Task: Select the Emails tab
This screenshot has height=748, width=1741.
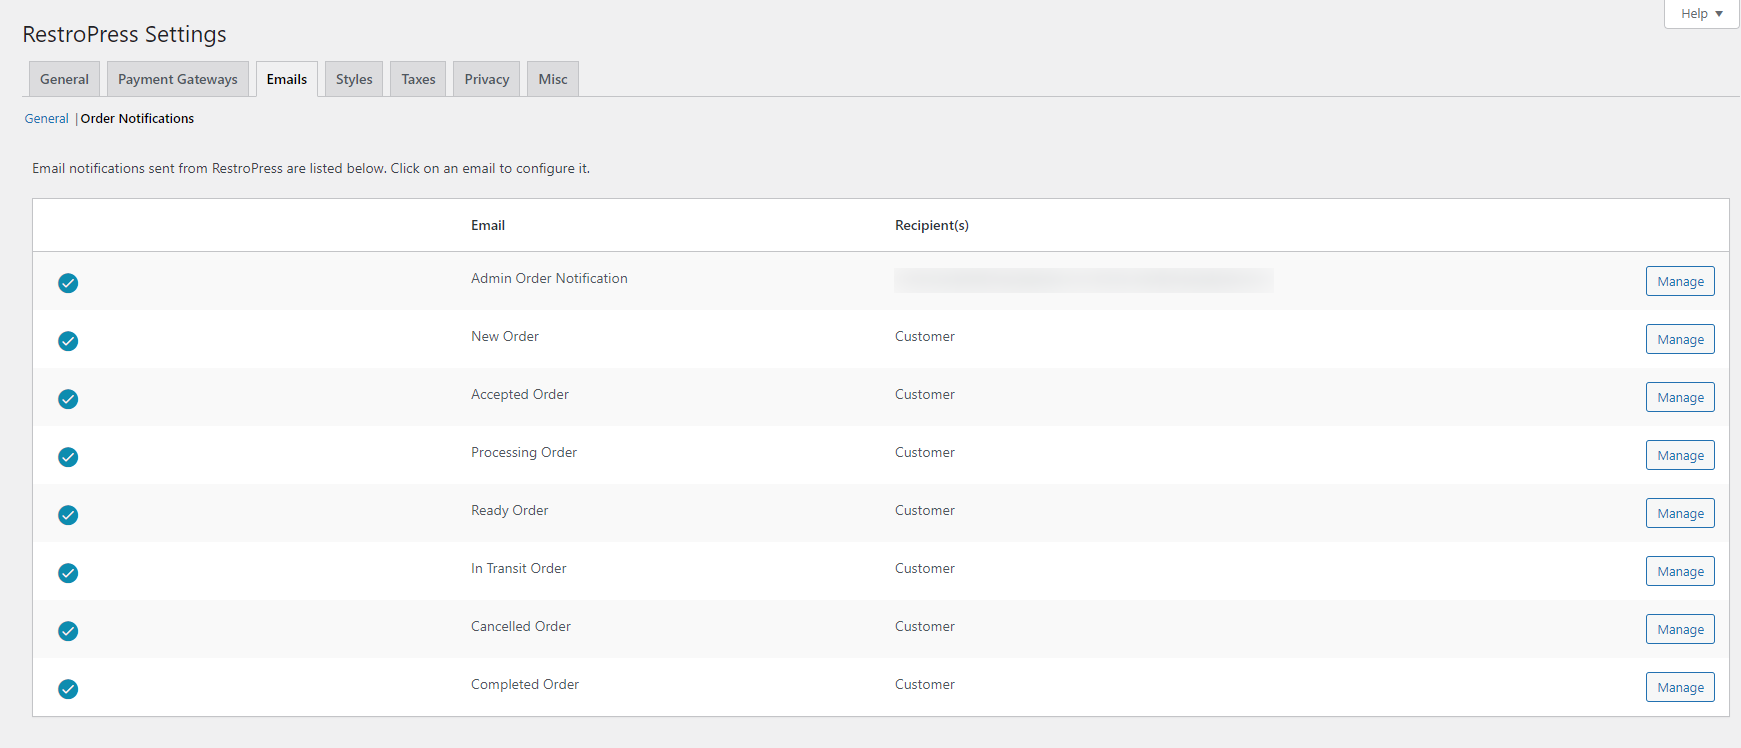Action: 287,79
